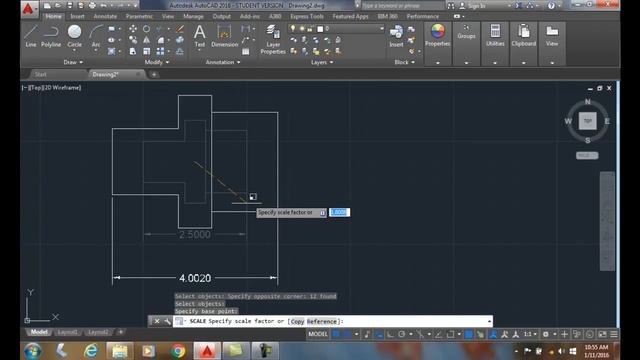The height and width of the screenshot is (360, 640).
Task: Click the customization hamburger icon in status bar
Action: pyautogui.click(x=614, y=334)
